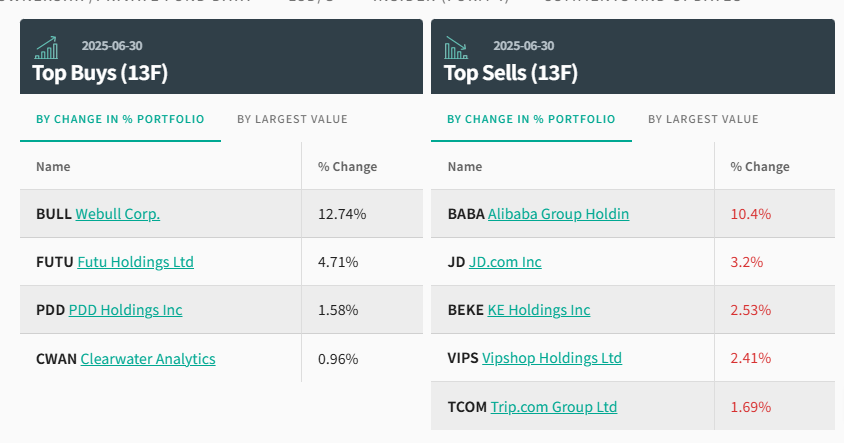
Task: Open the Clearwater Analytics link
Action: tap(148, 358)
